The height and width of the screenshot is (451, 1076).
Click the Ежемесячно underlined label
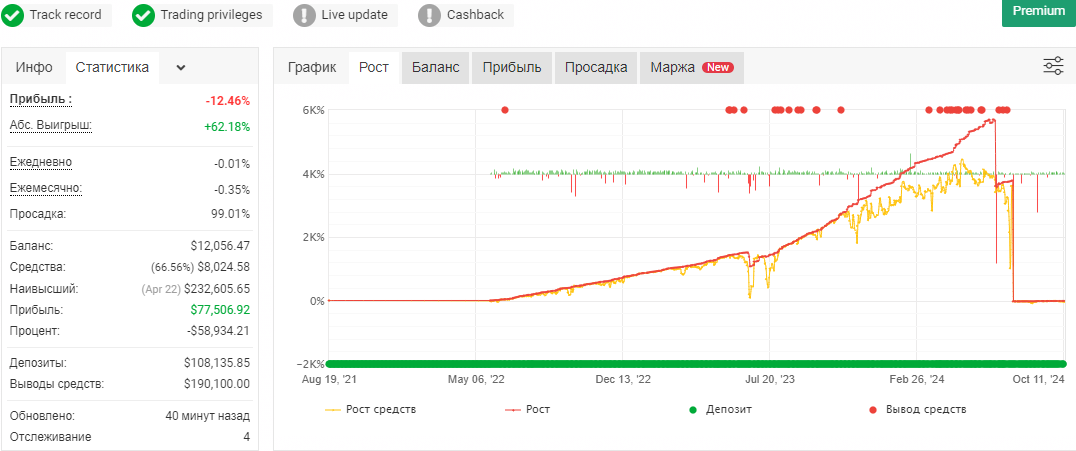coord(46,187)
